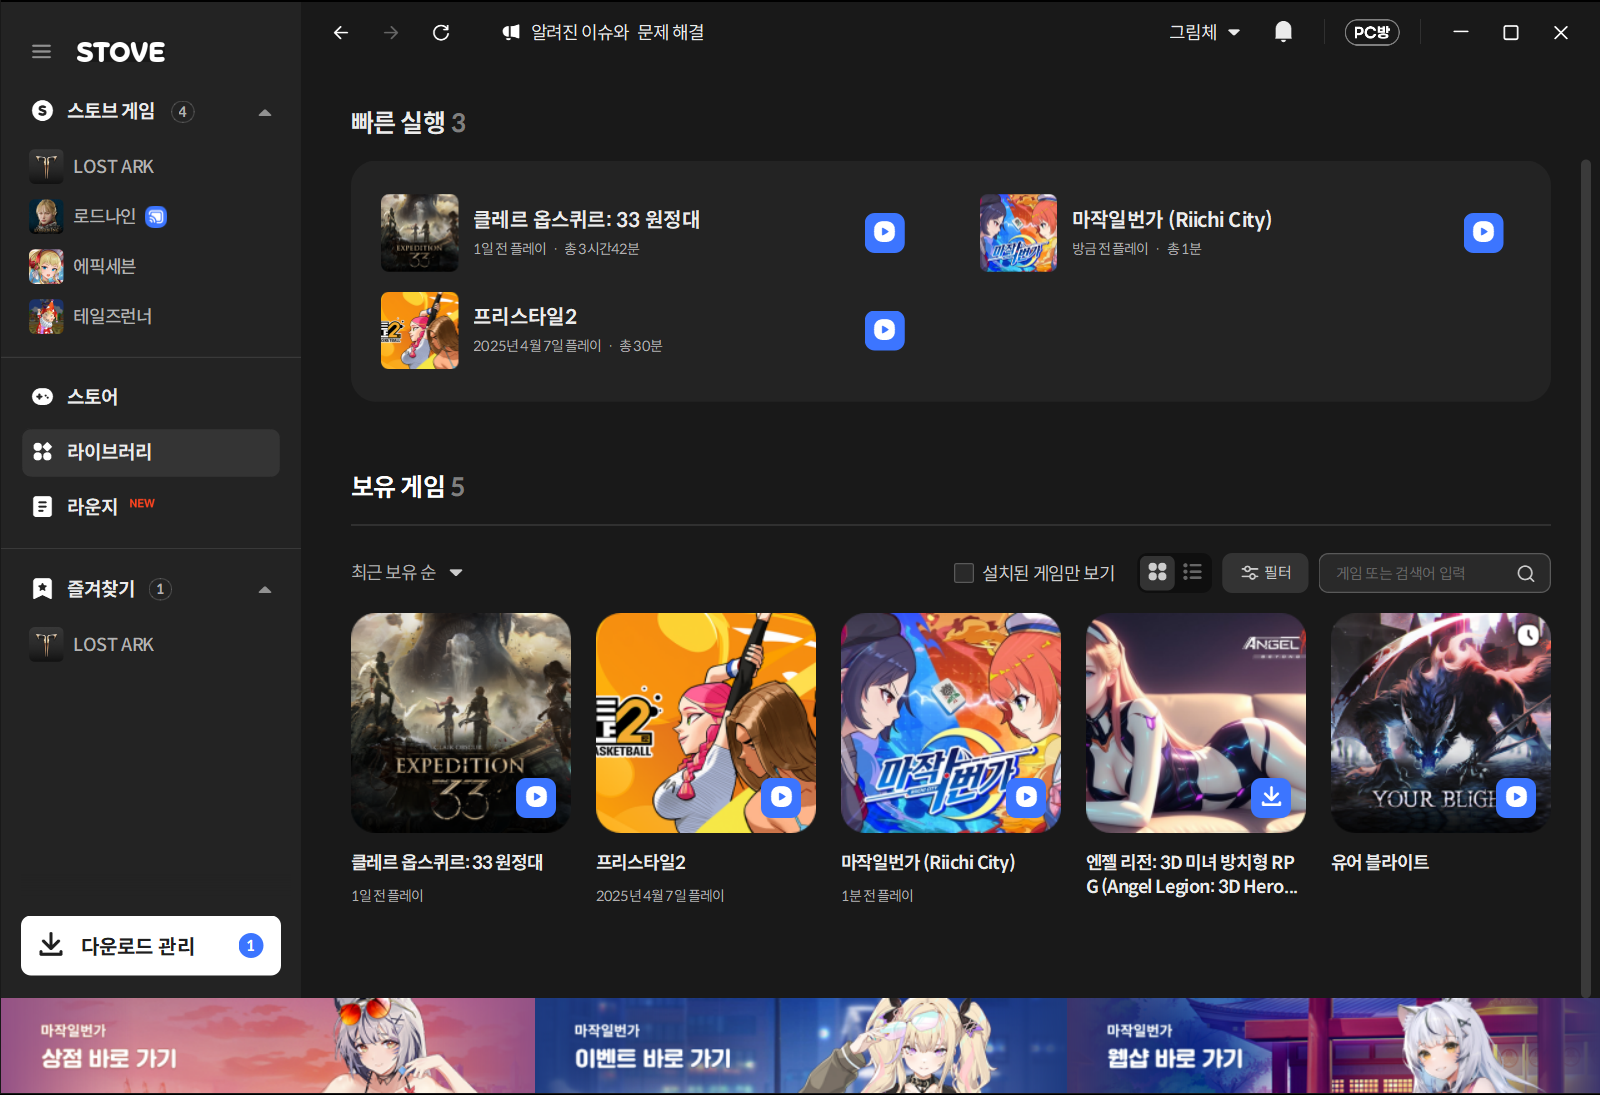Click the search magnifier icon
The height and width of the screenshot is (1095, 1600).
tap(1525, 573)
